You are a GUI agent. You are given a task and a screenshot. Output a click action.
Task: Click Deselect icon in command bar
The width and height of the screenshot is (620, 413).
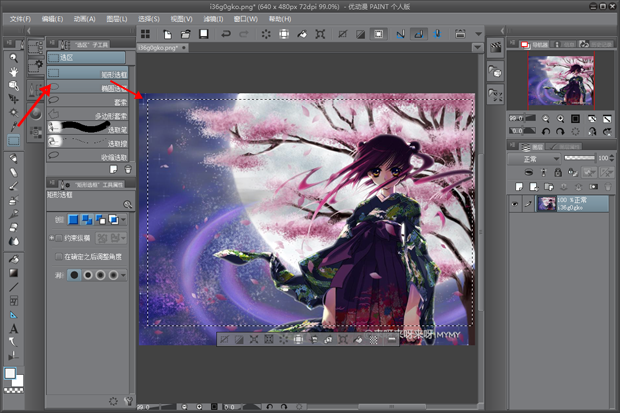[342, 34]
